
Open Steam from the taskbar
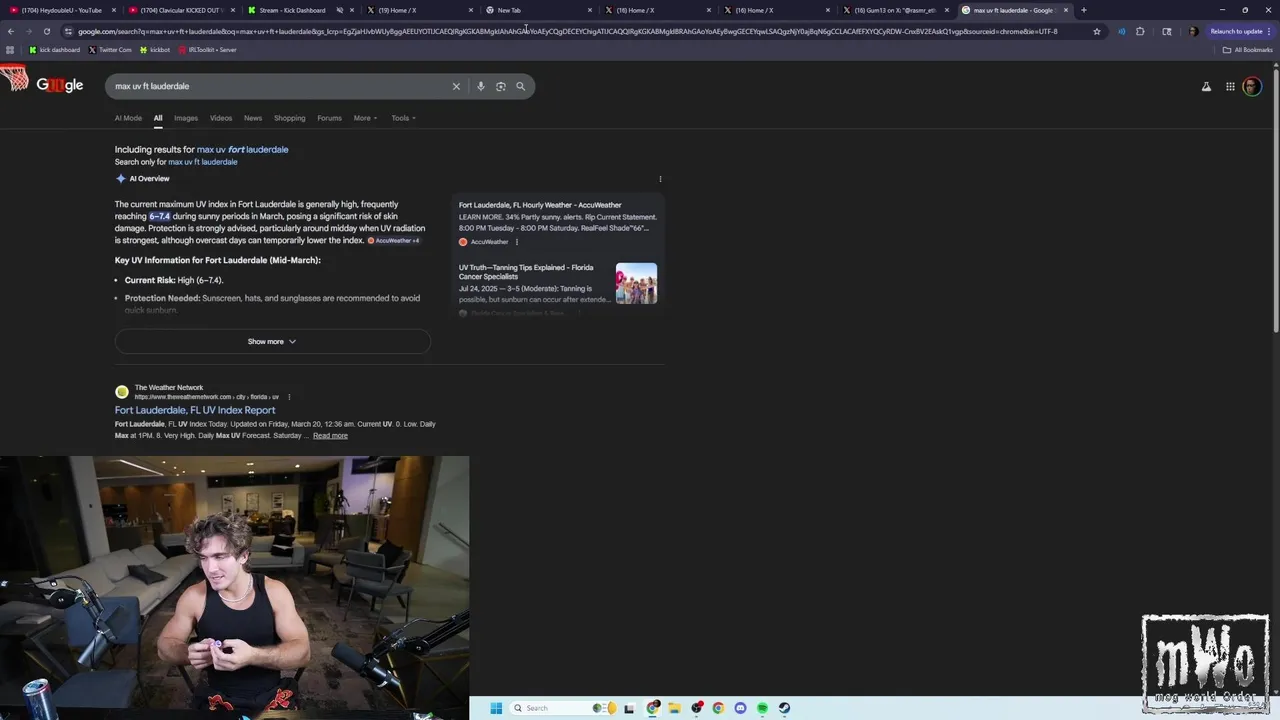(784, 708)
